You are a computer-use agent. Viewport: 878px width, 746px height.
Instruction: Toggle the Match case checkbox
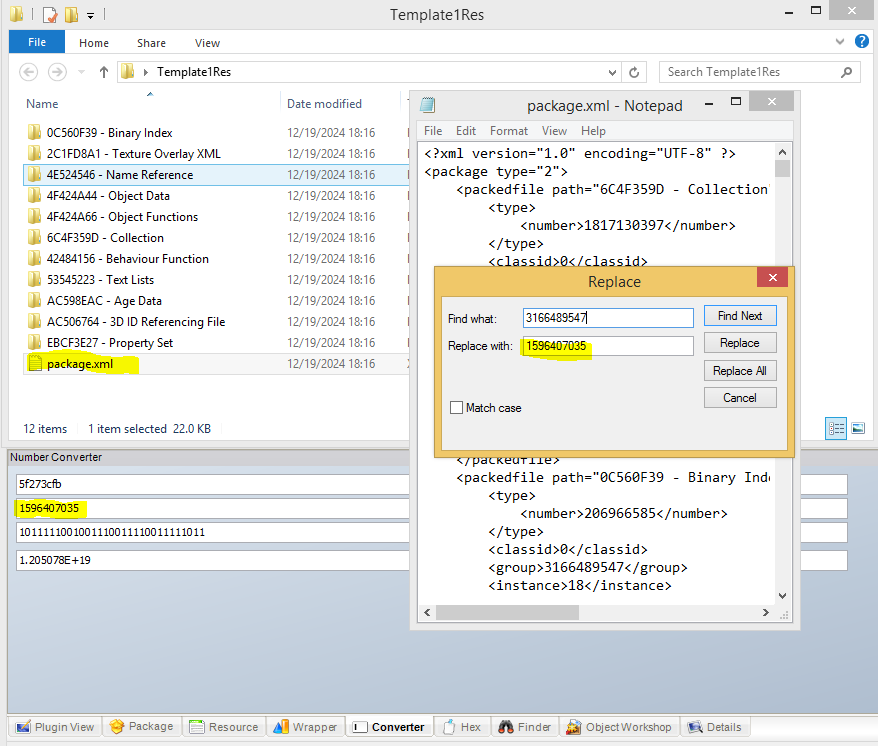(456, 408)
